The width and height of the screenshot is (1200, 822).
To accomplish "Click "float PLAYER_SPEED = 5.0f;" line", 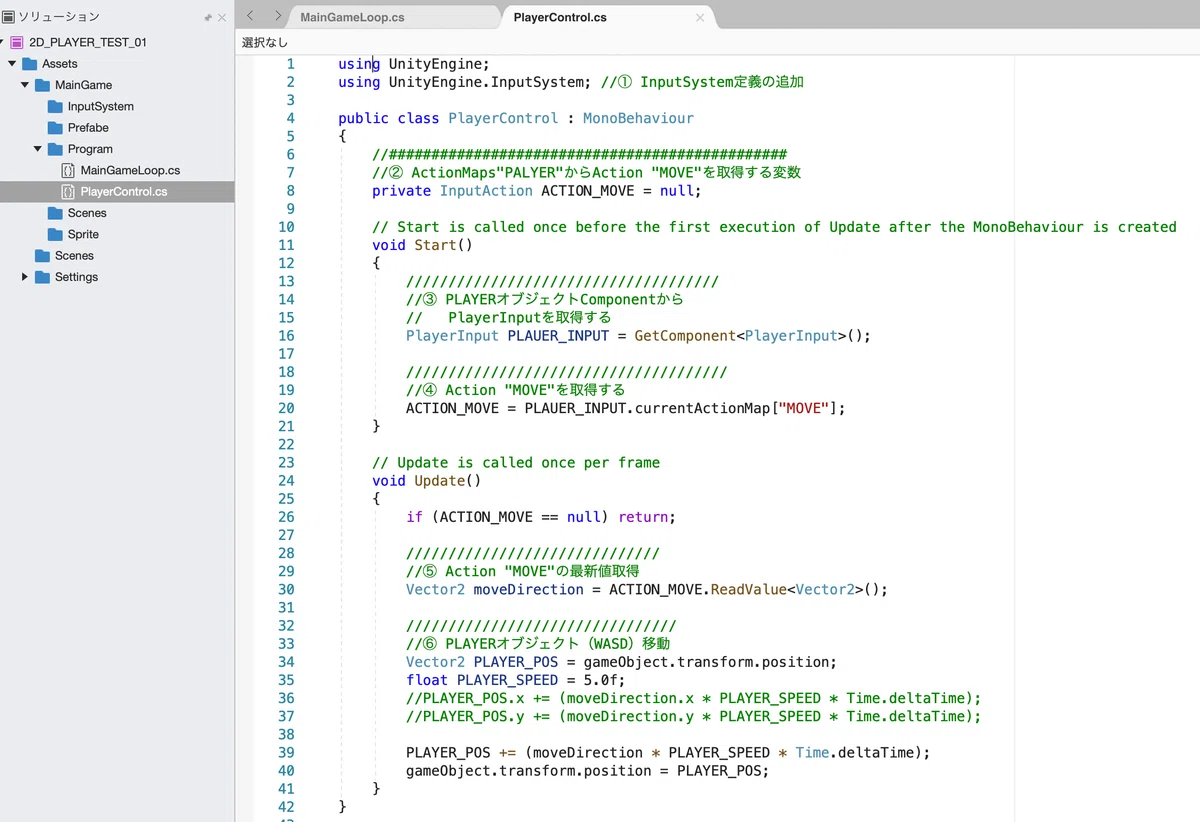I will pos(516,680).
